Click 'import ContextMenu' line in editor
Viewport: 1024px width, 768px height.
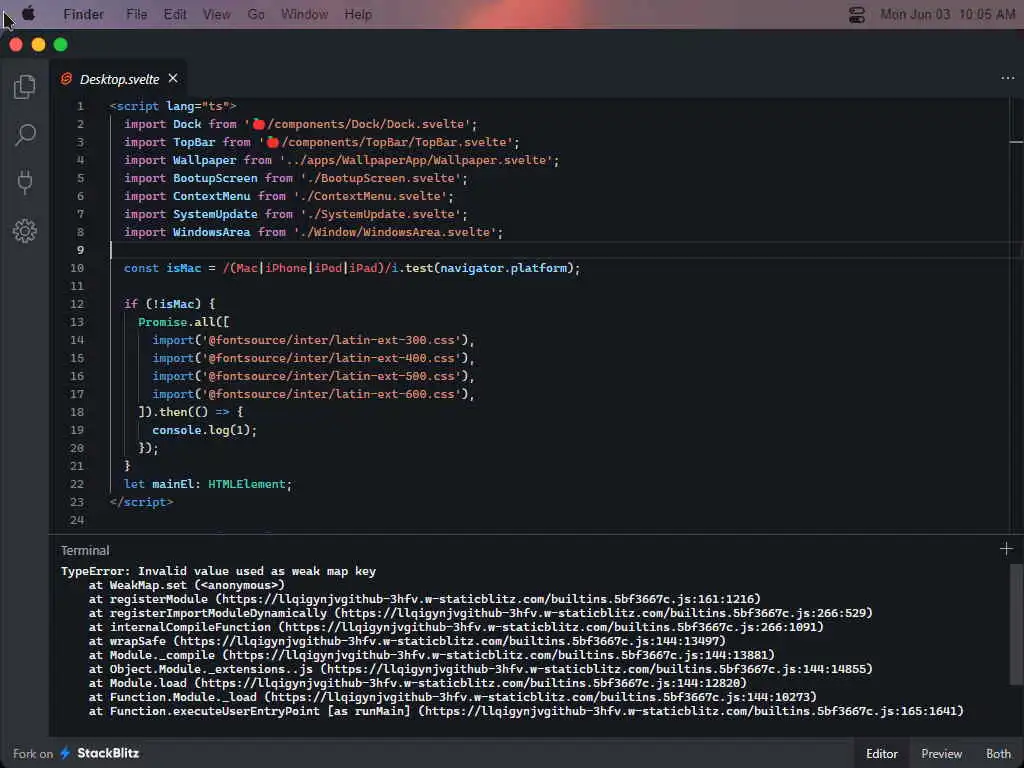(x=289, y=196)
